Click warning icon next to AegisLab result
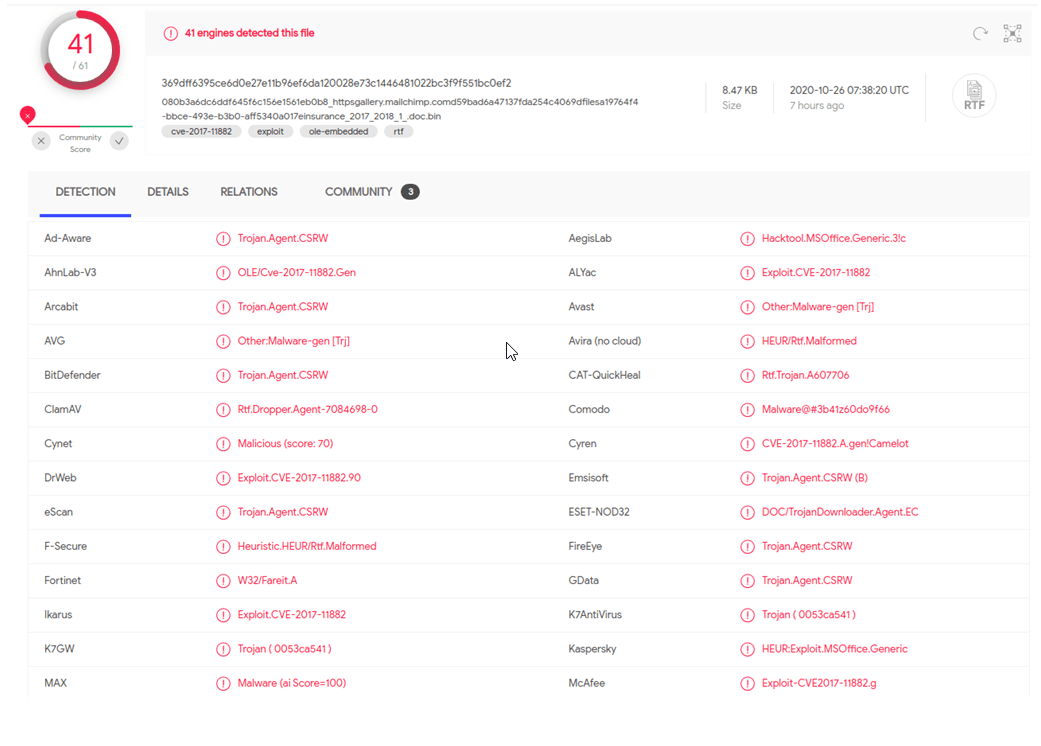The image size is (1041, 746). point(748,239)
